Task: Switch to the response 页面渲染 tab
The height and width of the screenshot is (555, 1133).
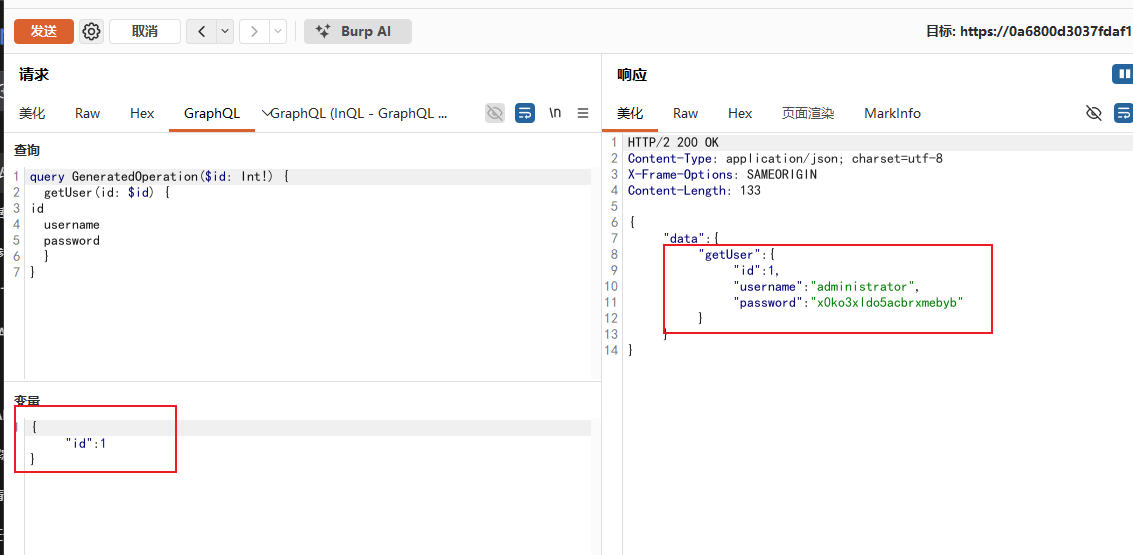Action: coord(808,113)
